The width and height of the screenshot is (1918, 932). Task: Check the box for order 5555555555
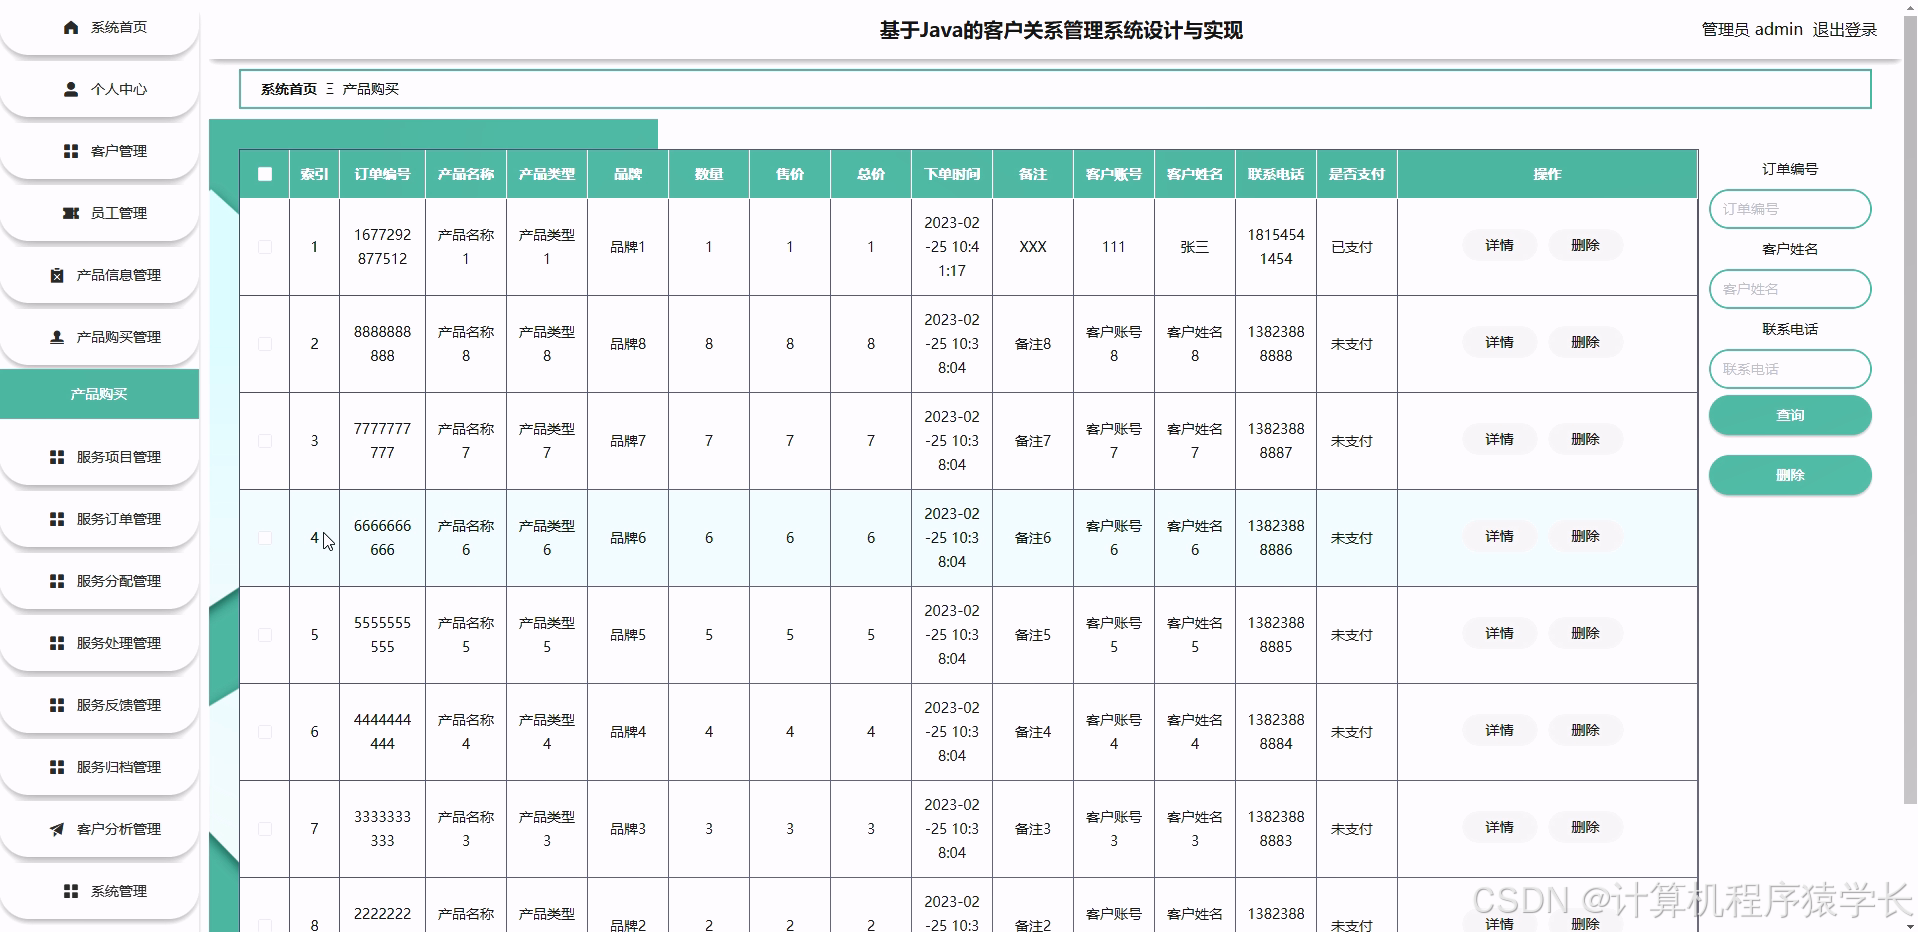tap(265, 635)
